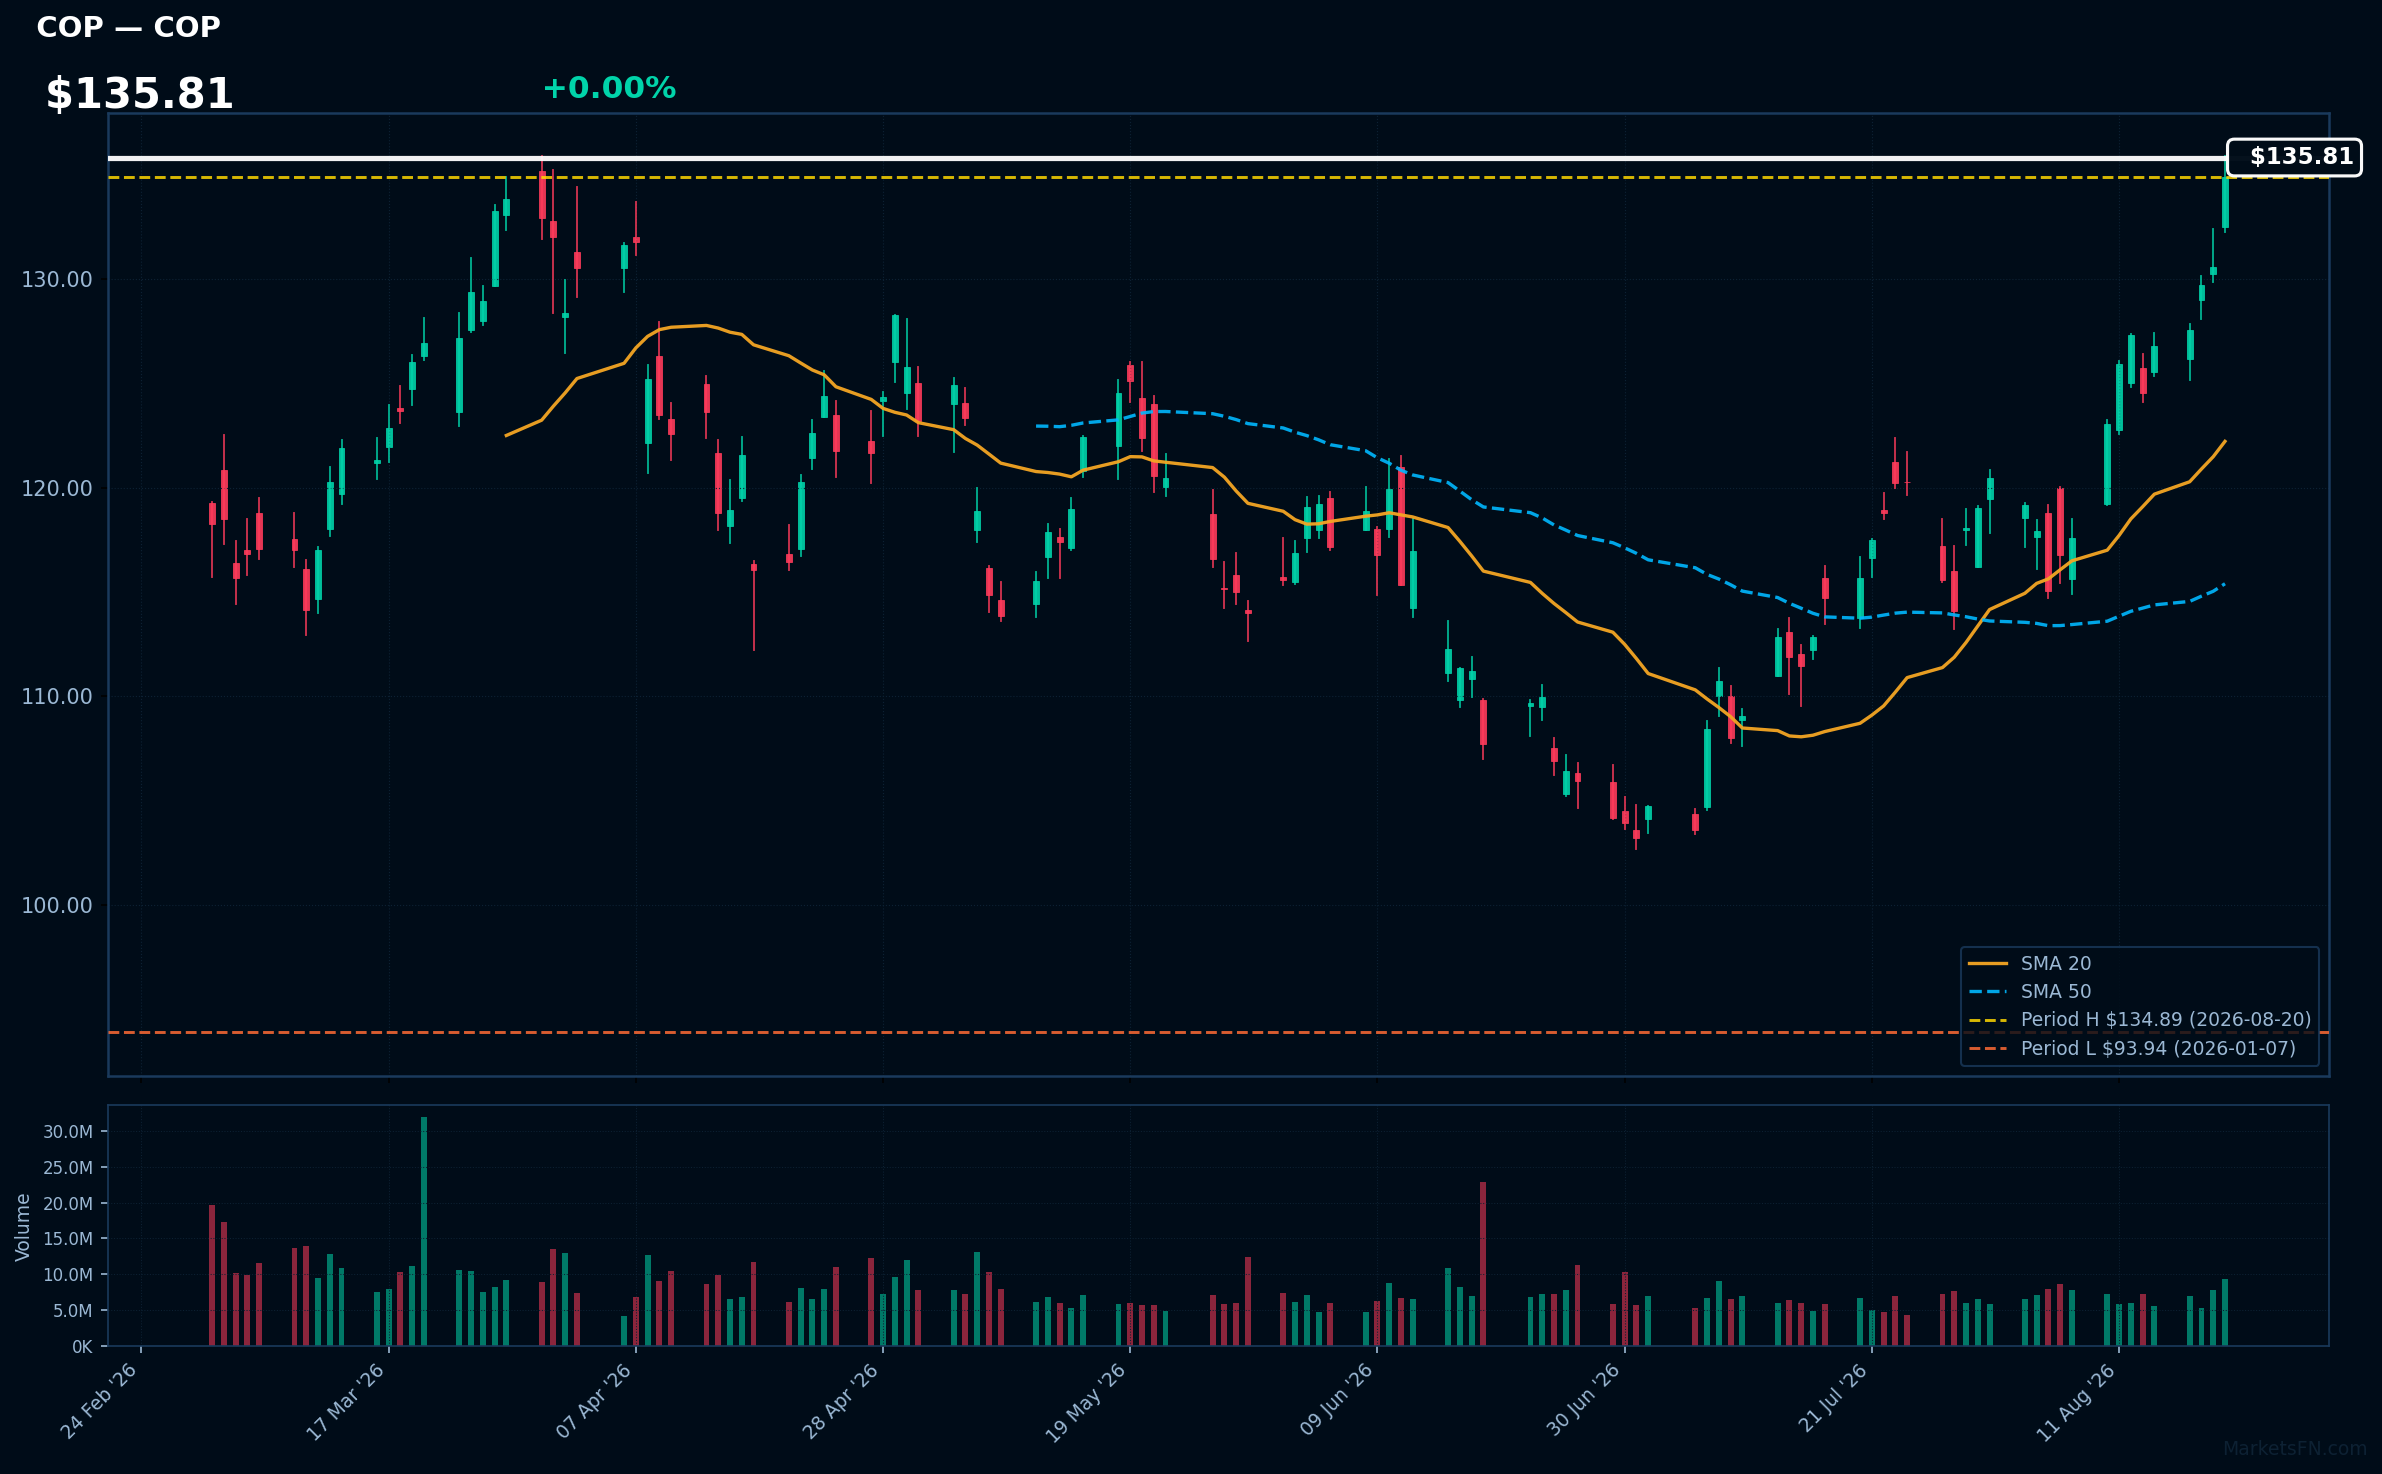Select the Period L $93.94 legend entry
Image resolution: width=2382 pixels, height=1474 pixels.
pyautogui.click(x=2131, y=1049)
